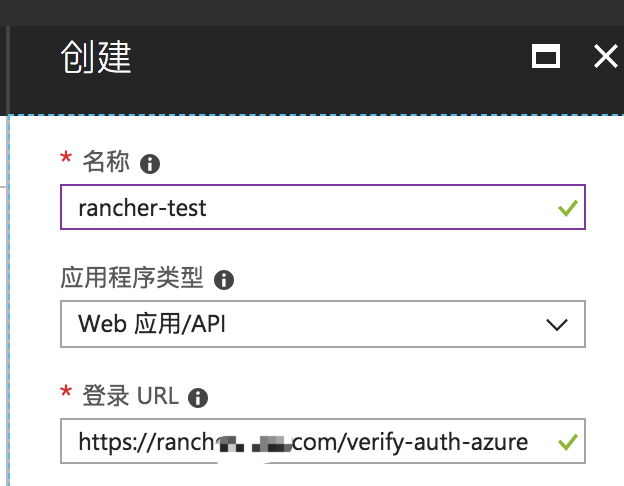
Task: Show info tooltip beside 应用程序类型
Action: (224, 280)
